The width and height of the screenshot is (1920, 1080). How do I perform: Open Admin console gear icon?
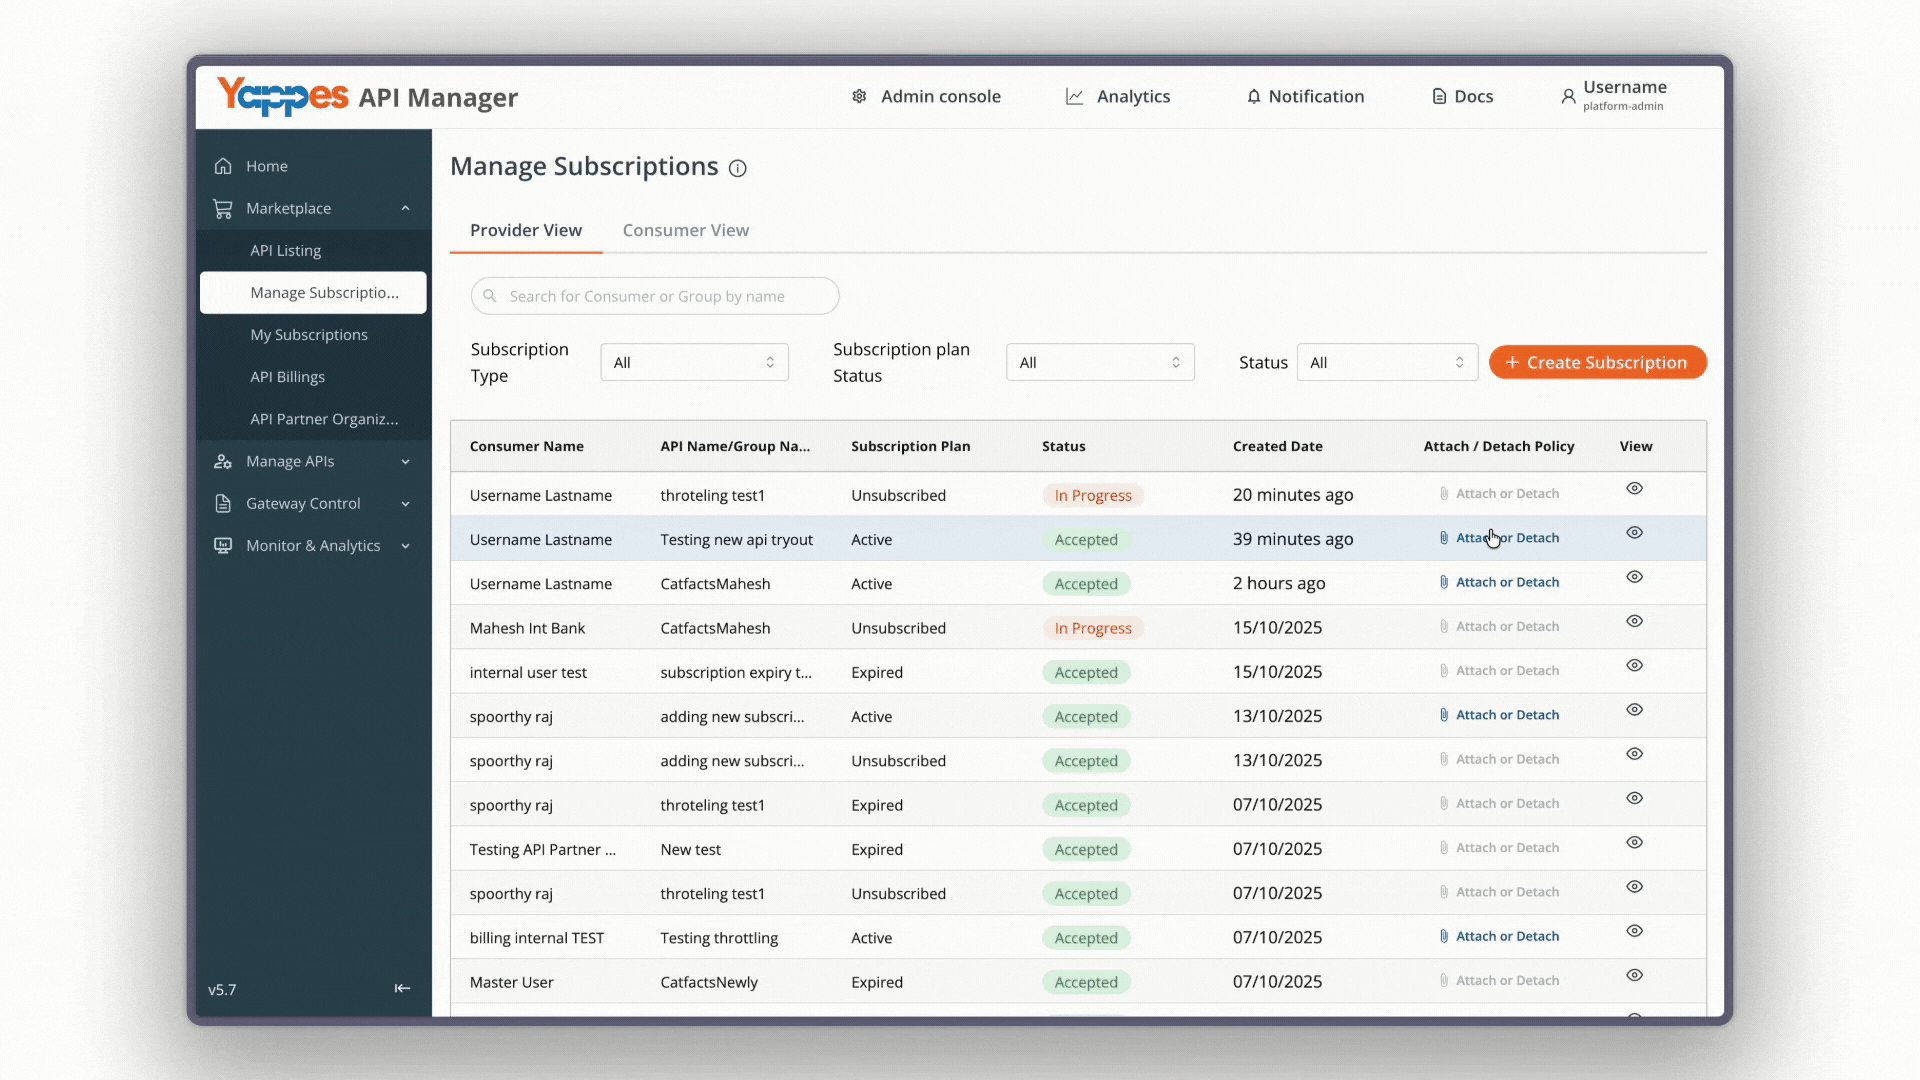pos(859,96)
